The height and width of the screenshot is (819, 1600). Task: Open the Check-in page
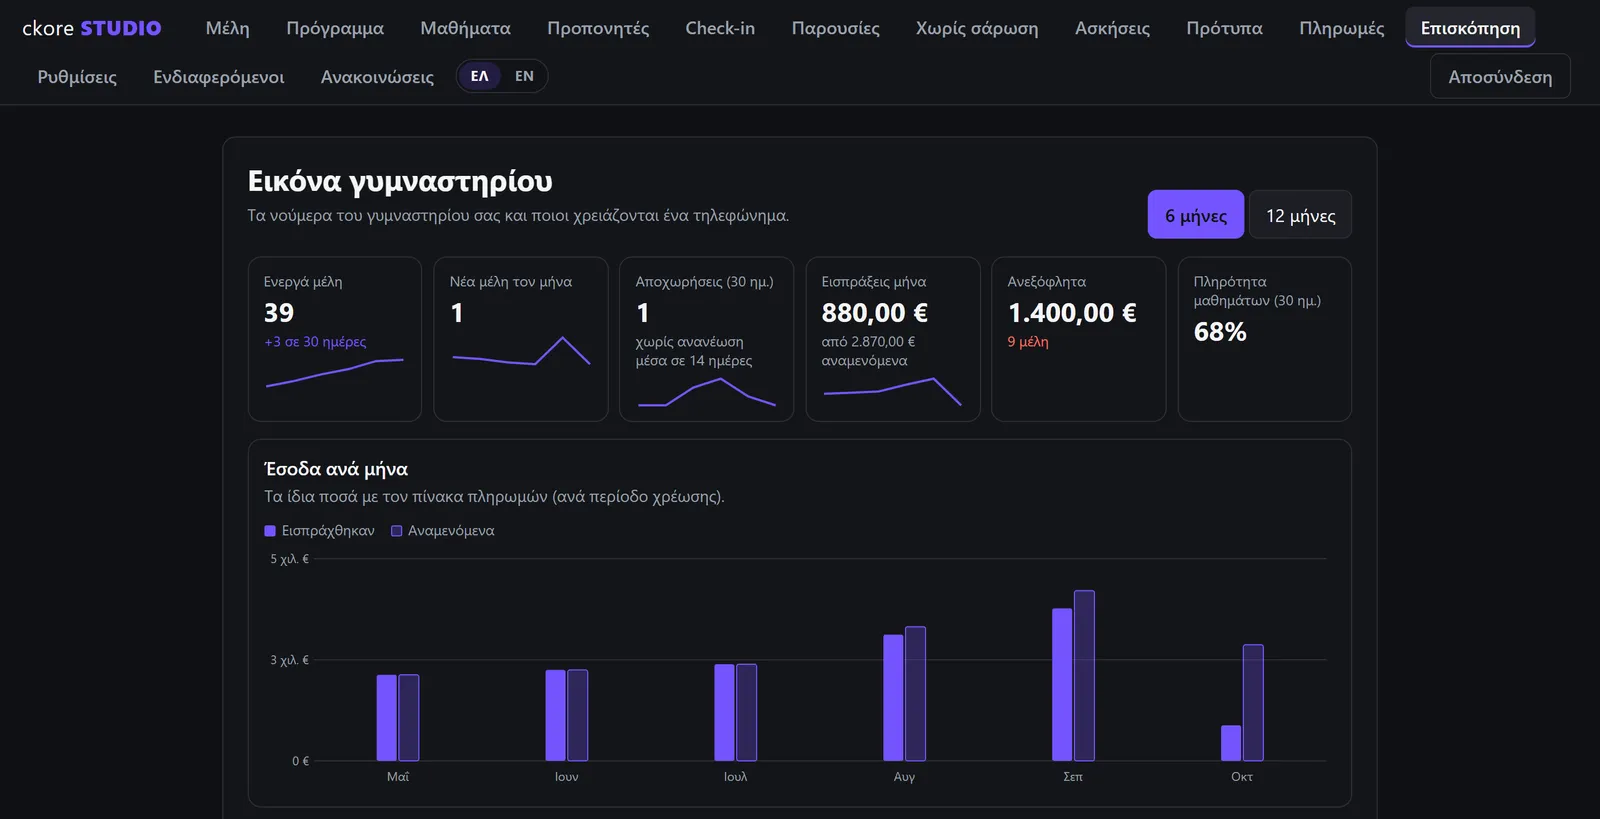coord(720,28)
